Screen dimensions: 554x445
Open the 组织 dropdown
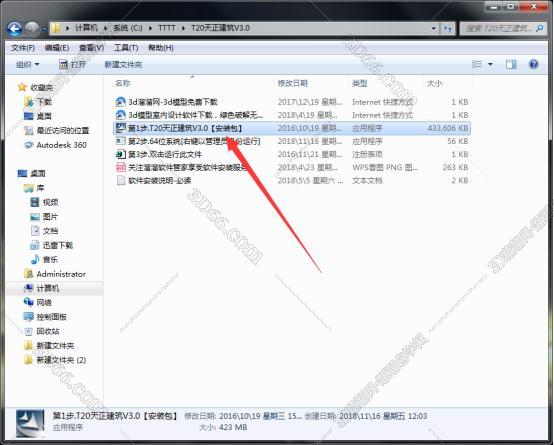[x=28, y=65]
